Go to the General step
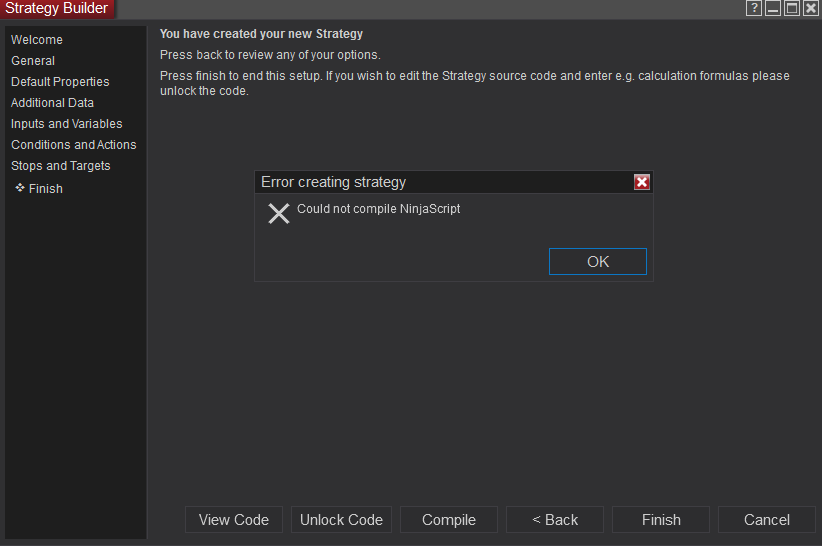 (33, 61)
